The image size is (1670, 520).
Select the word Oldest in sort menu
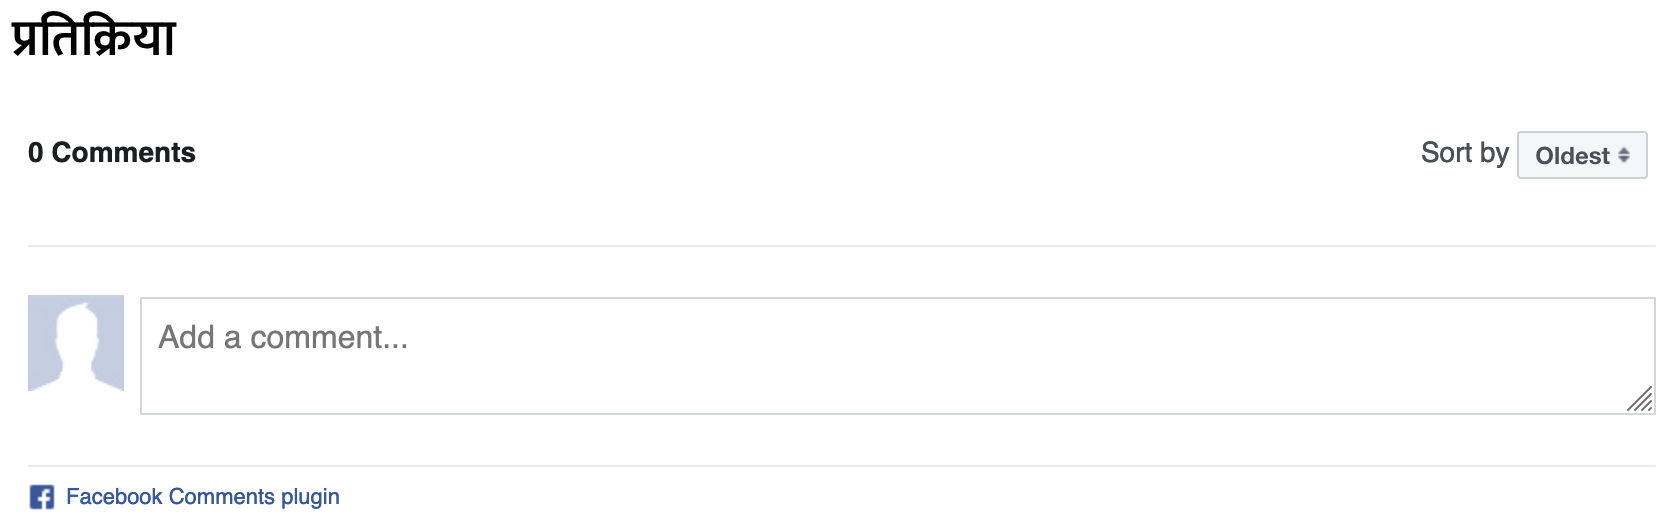(1572, 156)
